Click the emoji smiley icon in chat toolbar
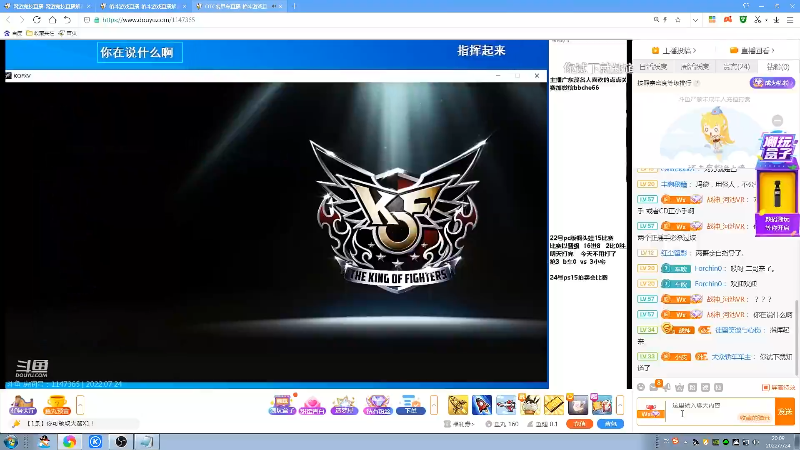The image size is (800, 450). pos(641,388)
